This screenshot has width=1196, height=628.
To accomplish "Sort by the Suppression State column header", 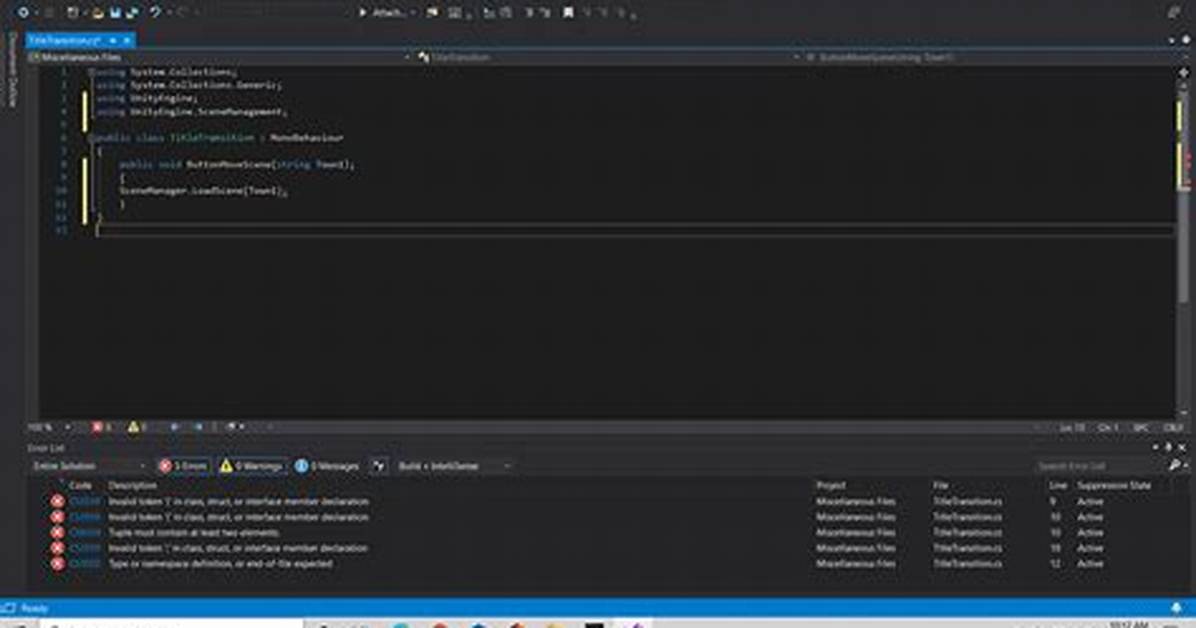I will 1113,485.
